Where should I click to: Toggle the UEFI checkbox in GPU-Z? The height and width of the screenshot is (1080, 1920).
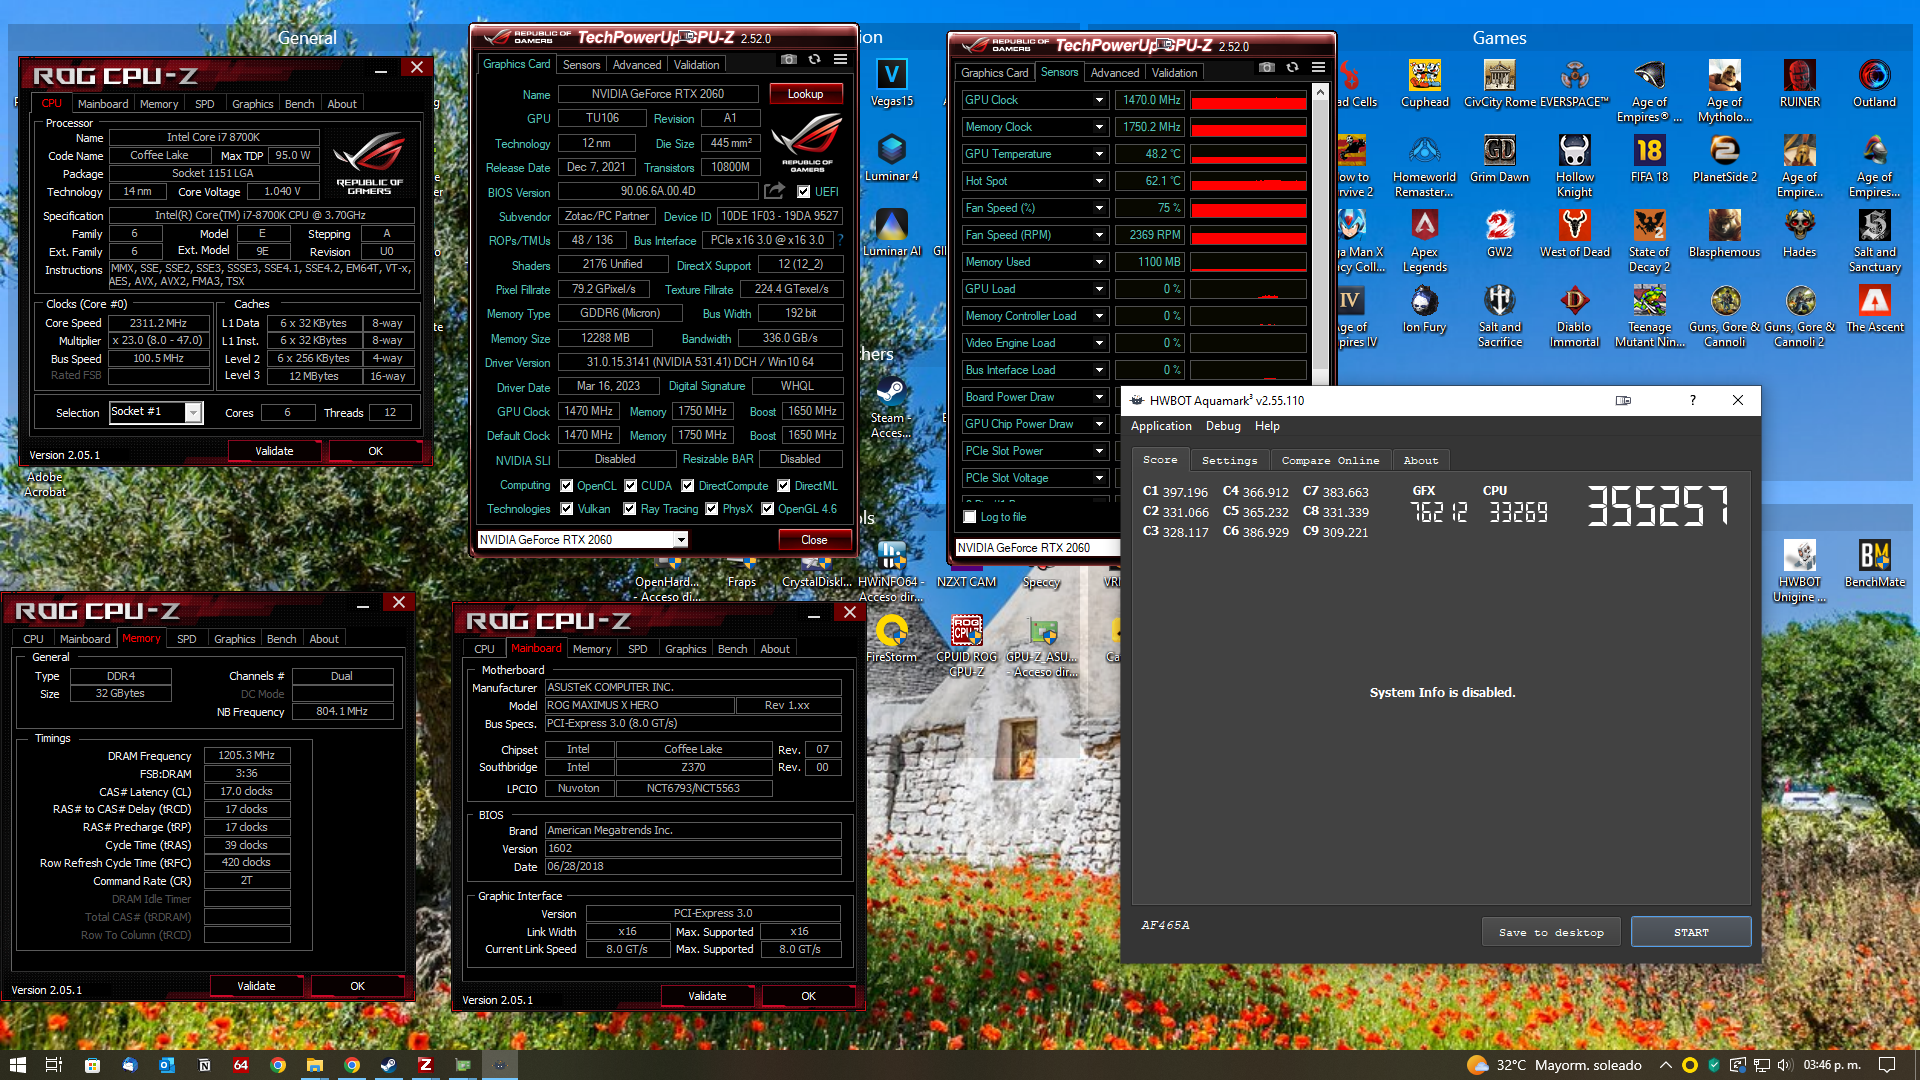803,192
